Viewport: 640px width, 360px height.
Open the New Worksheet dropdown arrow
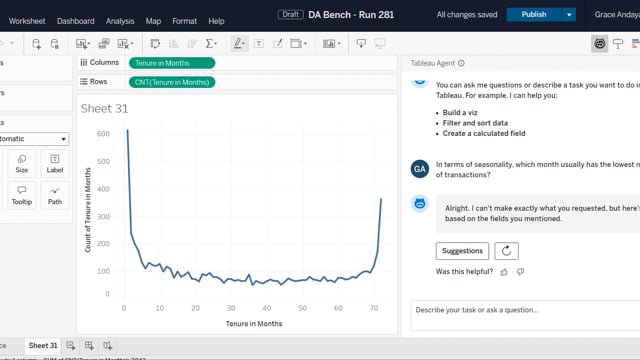coord(88,44)
